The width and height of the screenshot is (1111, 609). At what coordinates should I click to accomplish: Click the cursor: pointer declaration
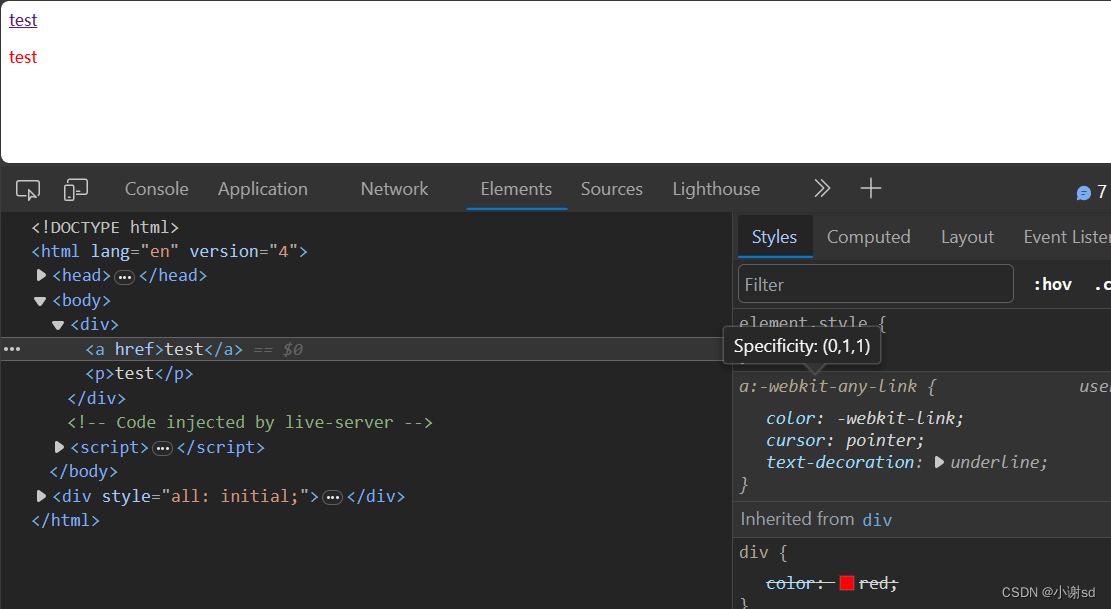pyautogui.click(x=845, y=440)
